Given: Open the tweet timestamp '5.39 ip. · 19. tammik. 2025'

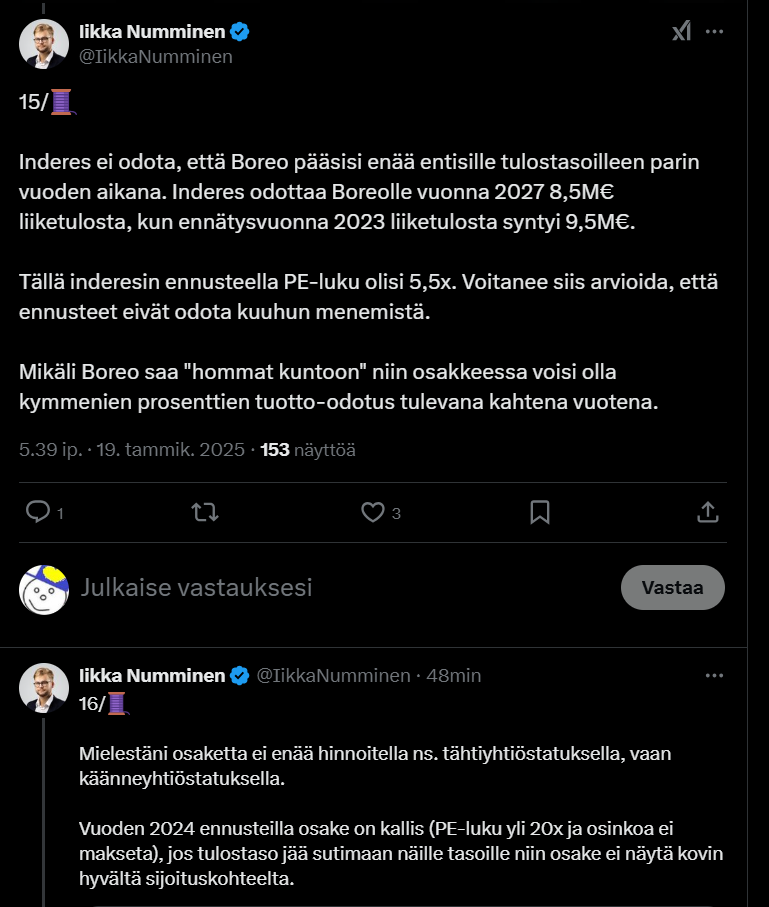Looking at the screenshot, I should [x=132, y=450].
